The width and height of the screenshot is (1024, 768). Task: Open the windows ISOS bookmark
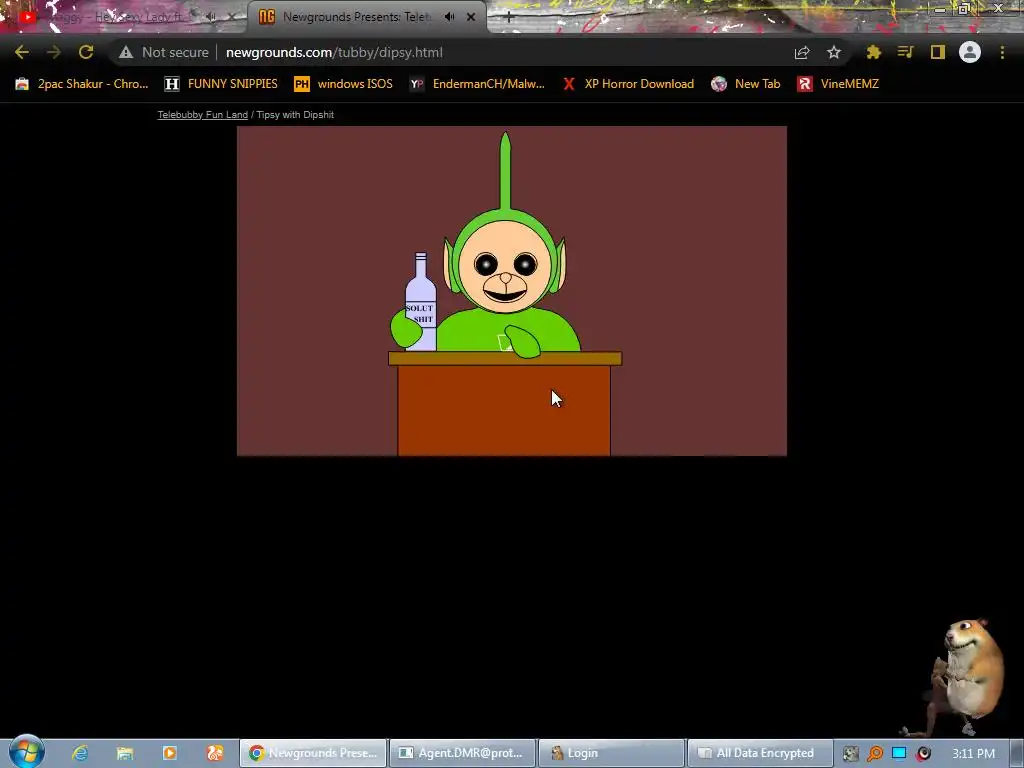[344, 84]
